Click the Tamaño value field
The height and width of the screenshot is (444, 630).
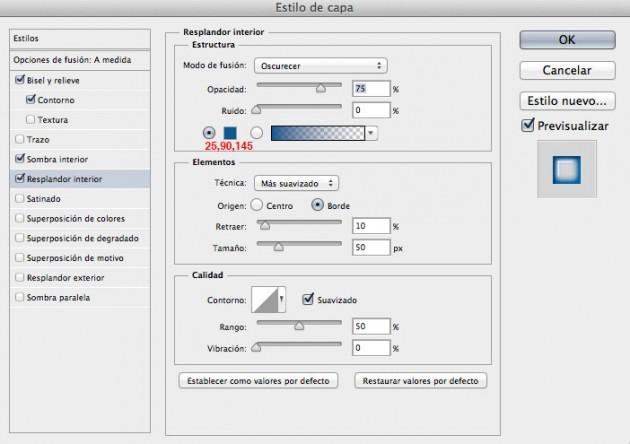pyautogui.click(x=371, y=247)
